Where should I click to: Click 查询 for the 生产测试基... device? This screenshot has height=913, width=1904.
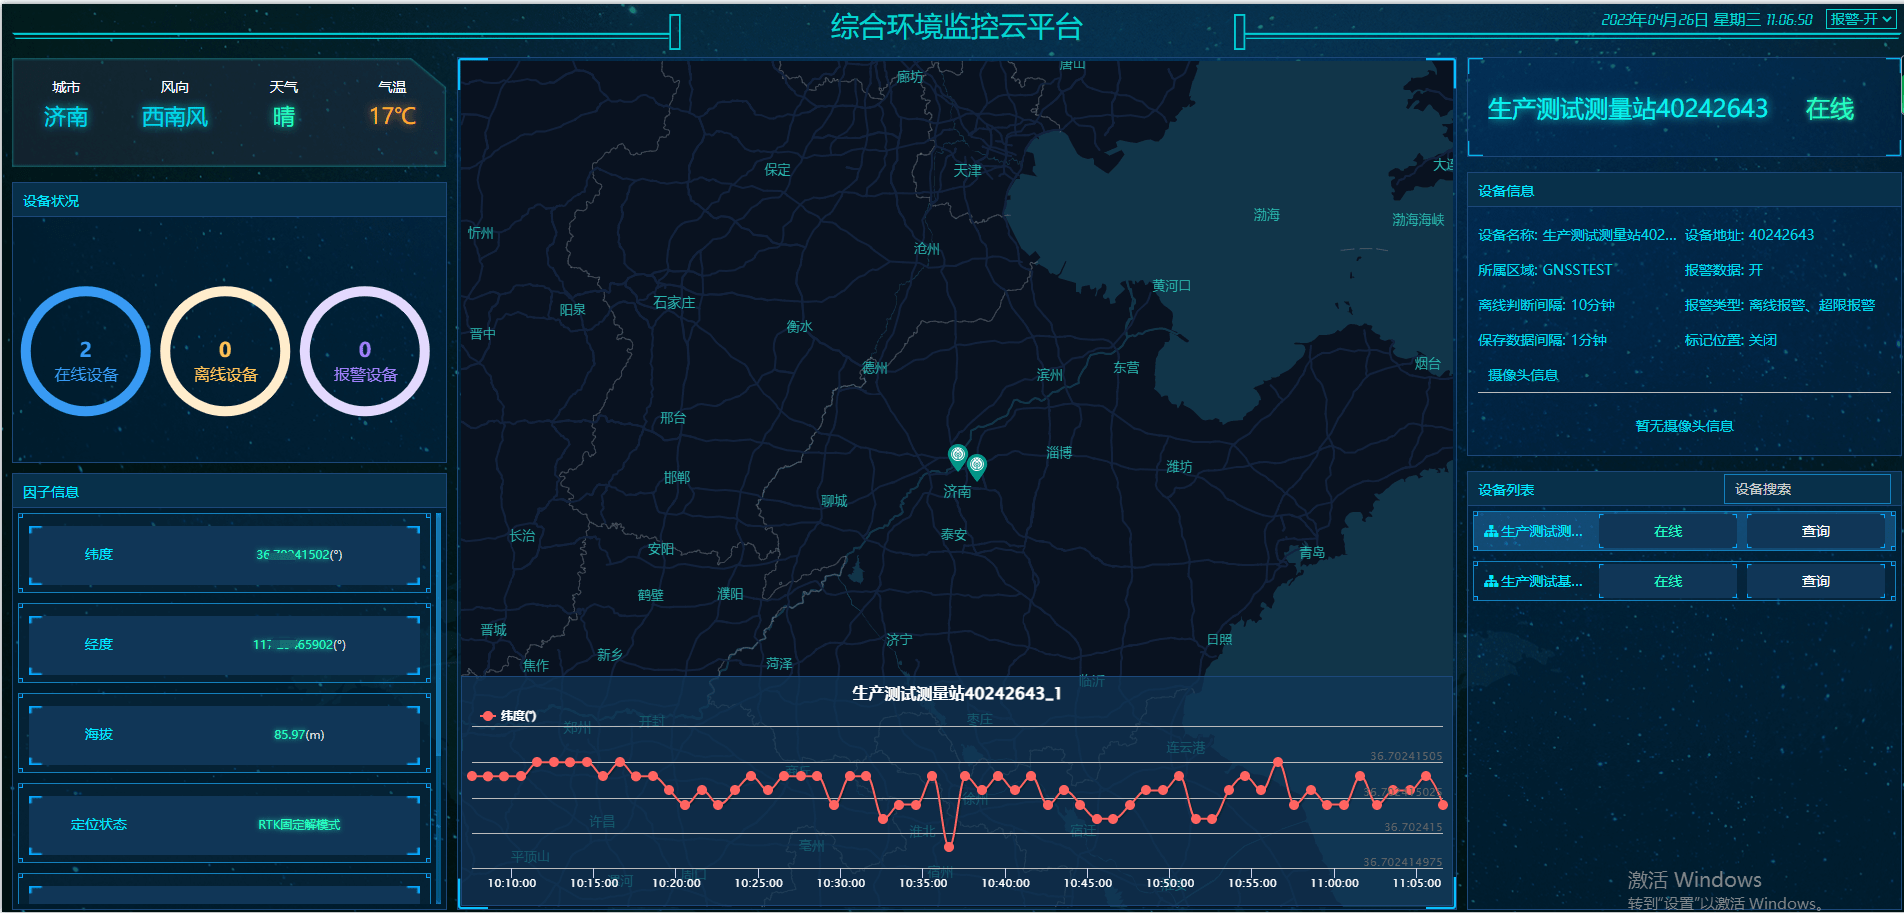click(1815, 581)
